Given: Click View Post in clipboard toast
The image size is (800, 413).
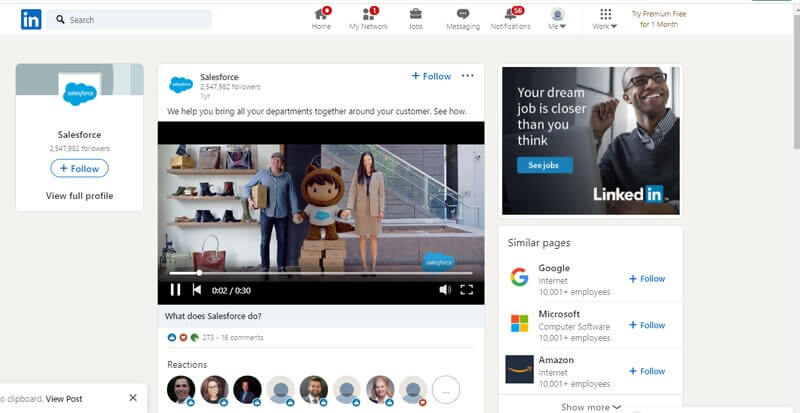Looking at the screenshot, I should point(64,399).
